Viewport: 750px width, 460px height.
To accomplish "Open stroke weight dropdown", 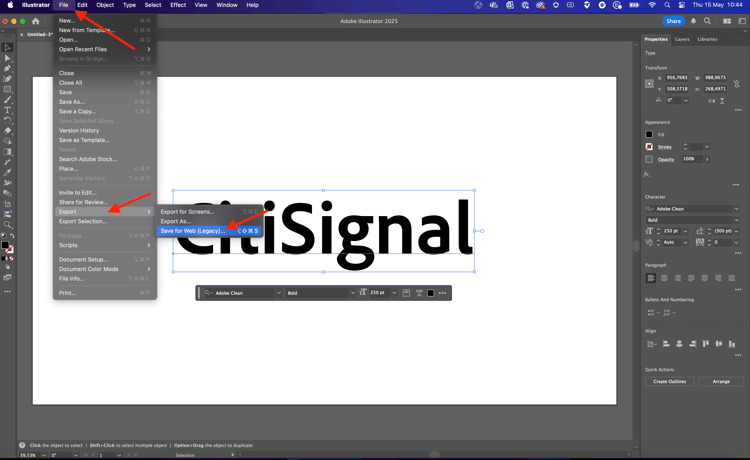I will coord(707,147).
